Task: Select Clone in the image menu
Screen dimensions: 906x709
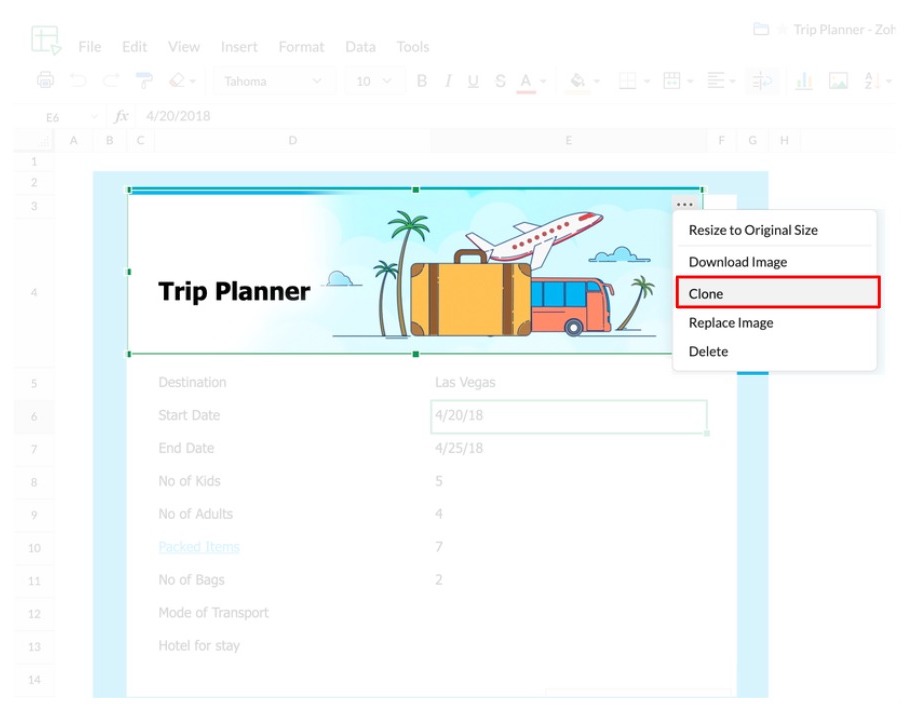Action: pyautogui.click(x=778, y=292)
